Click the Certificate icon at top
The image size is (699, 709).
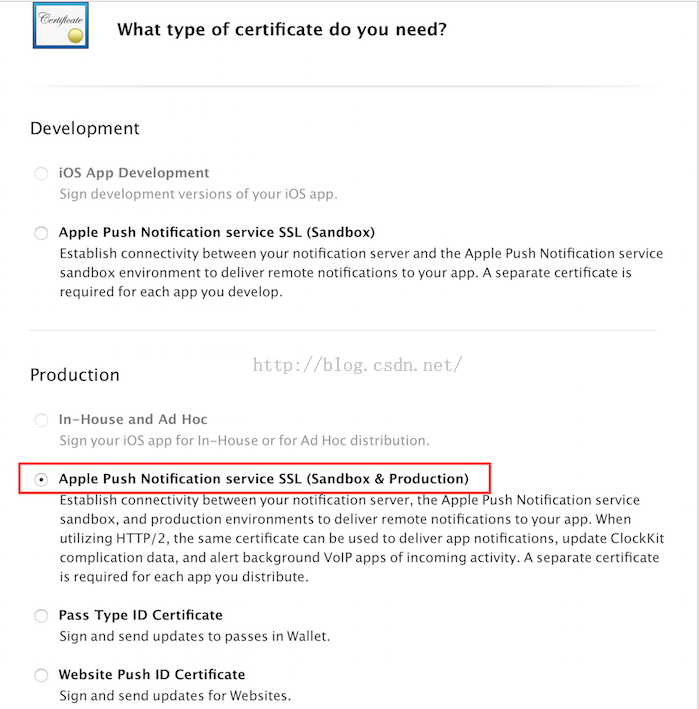[60, 25]
